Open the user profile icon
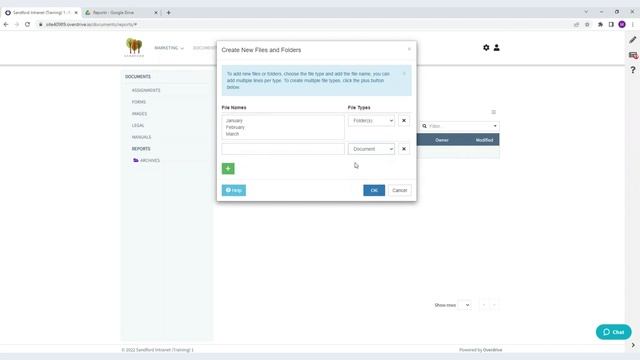Viewport: 640px width, 360px height. coord(496,48)
